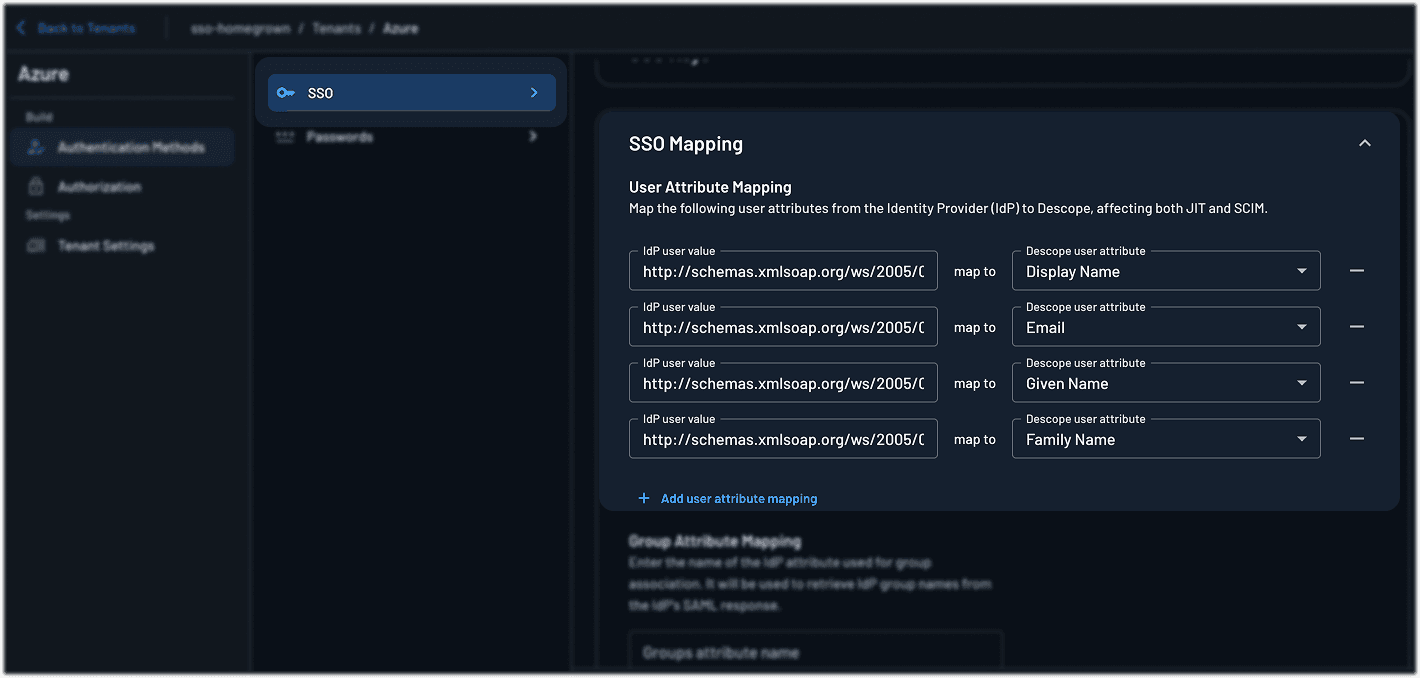The image size is (1420, 678).
Task: Click minus icon beside Given Name
Action: pos(1356,383)
